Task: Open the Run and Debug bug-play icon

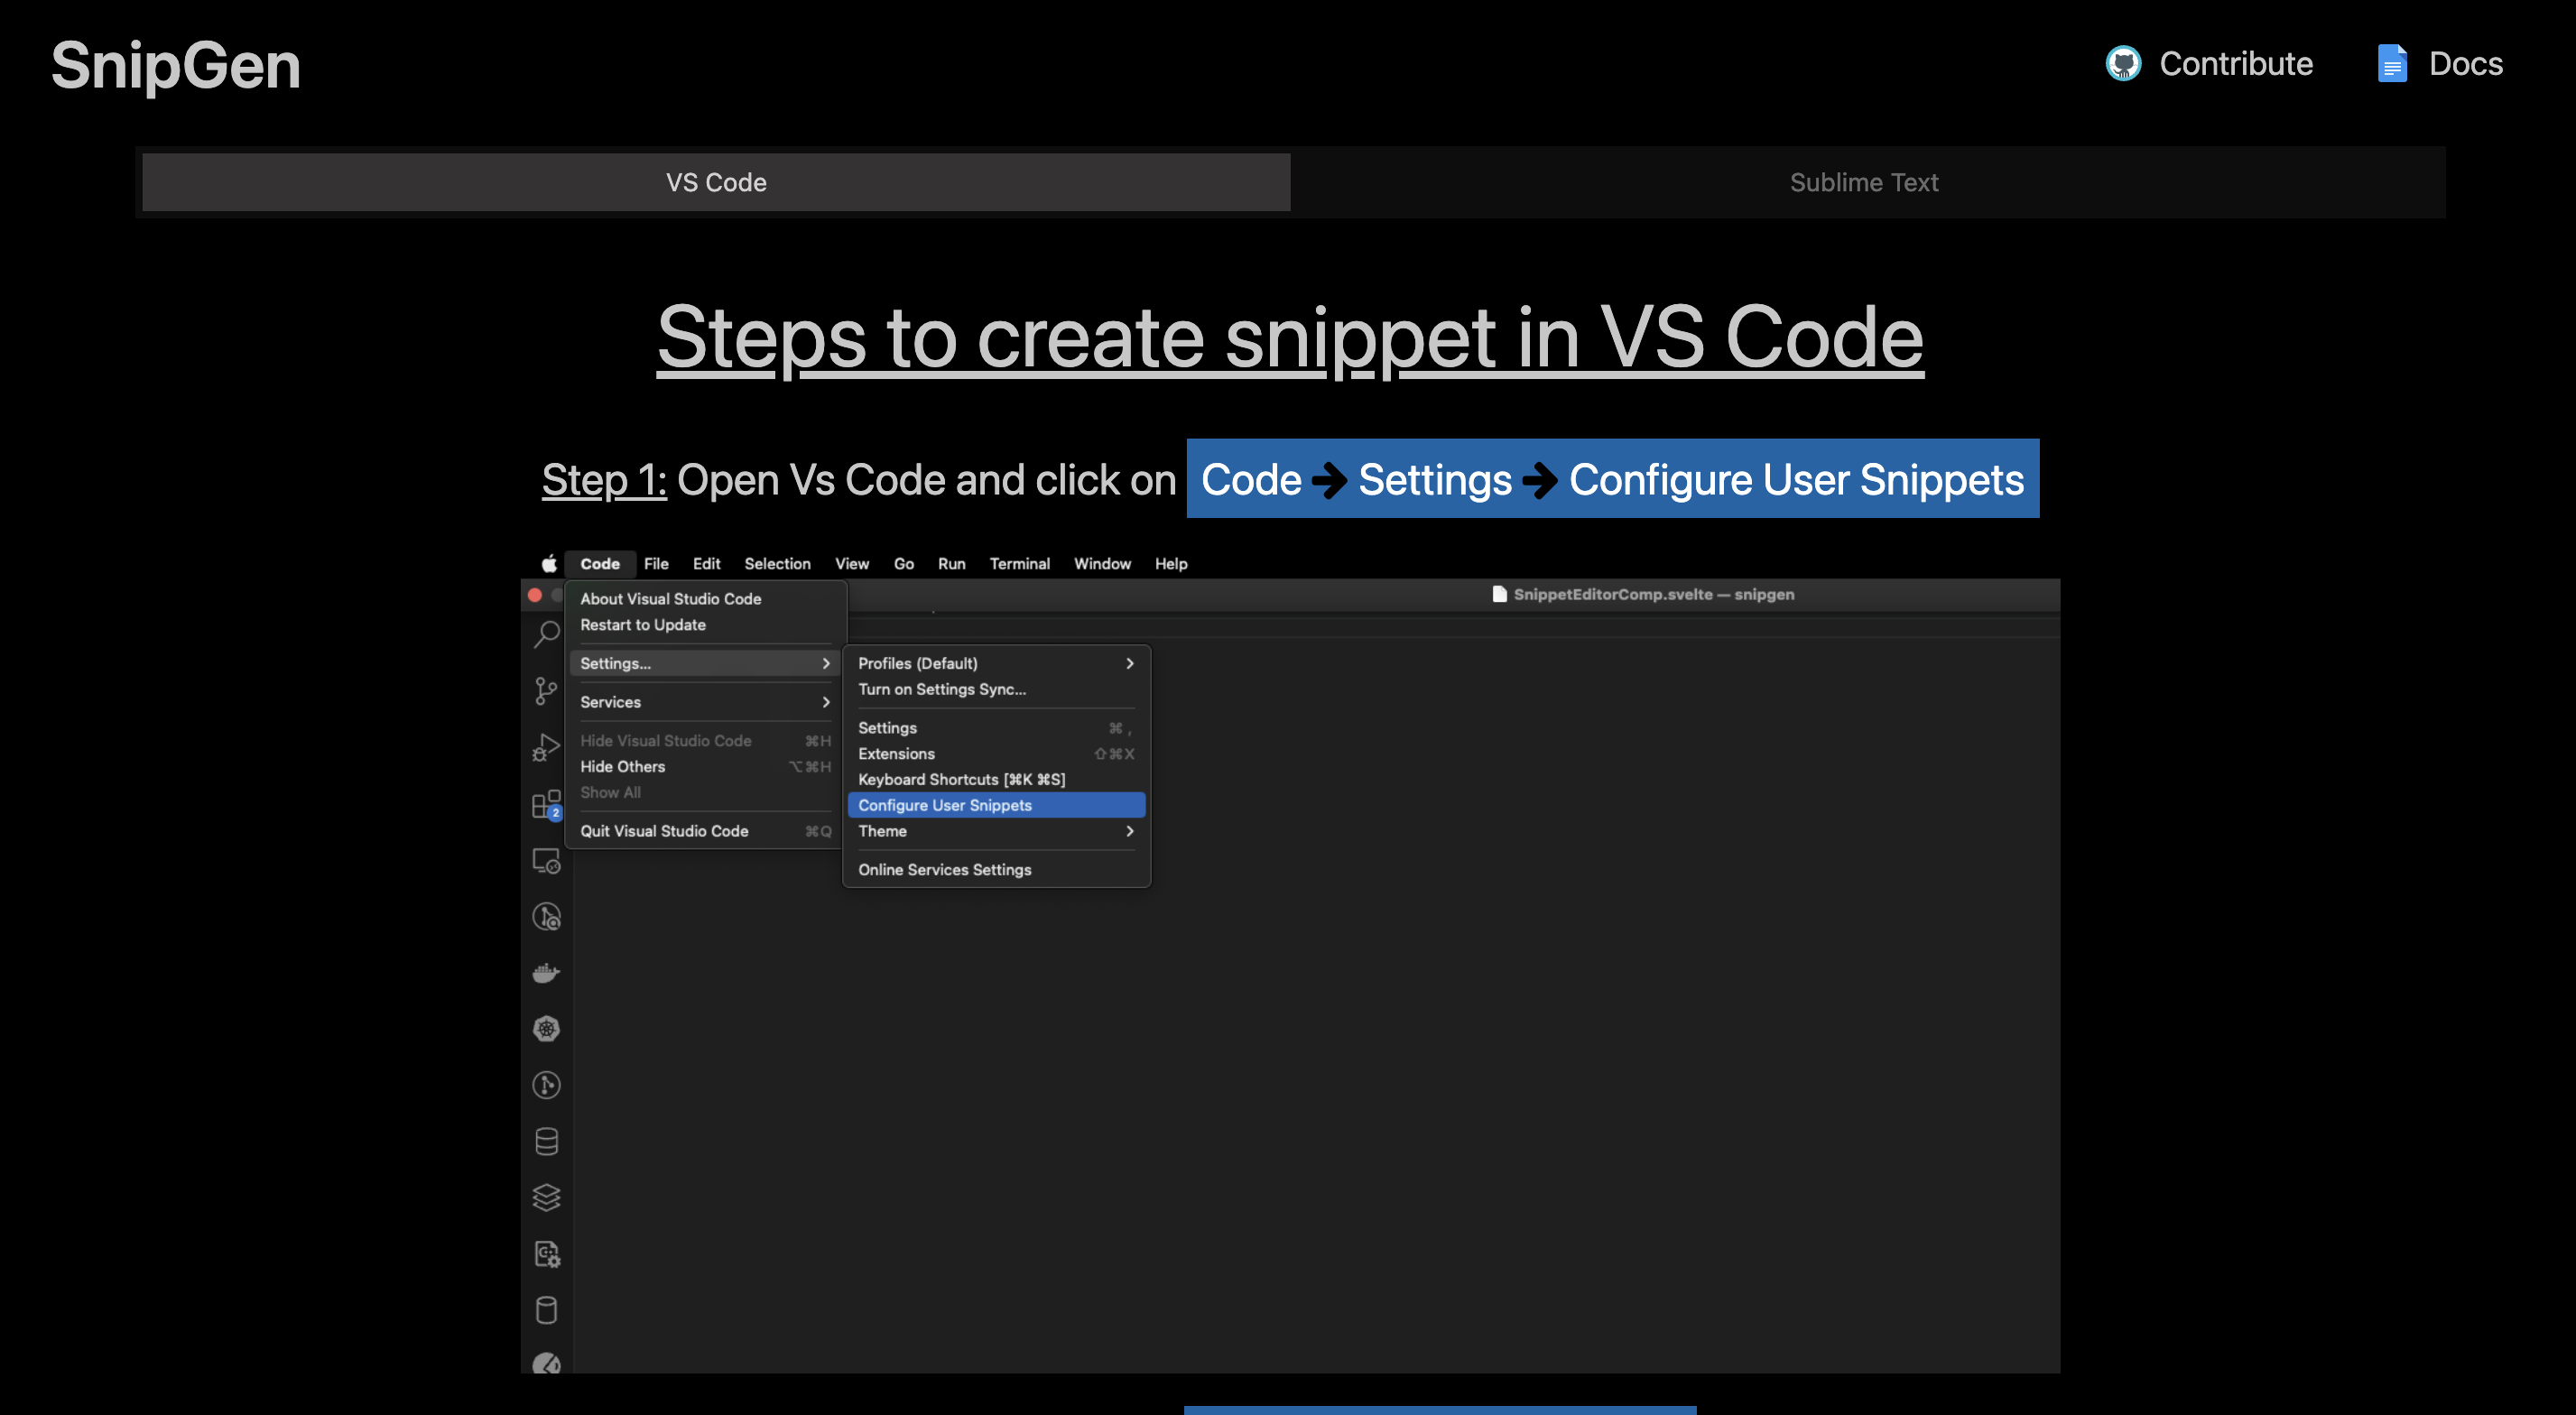Action: tap(546, 747)
